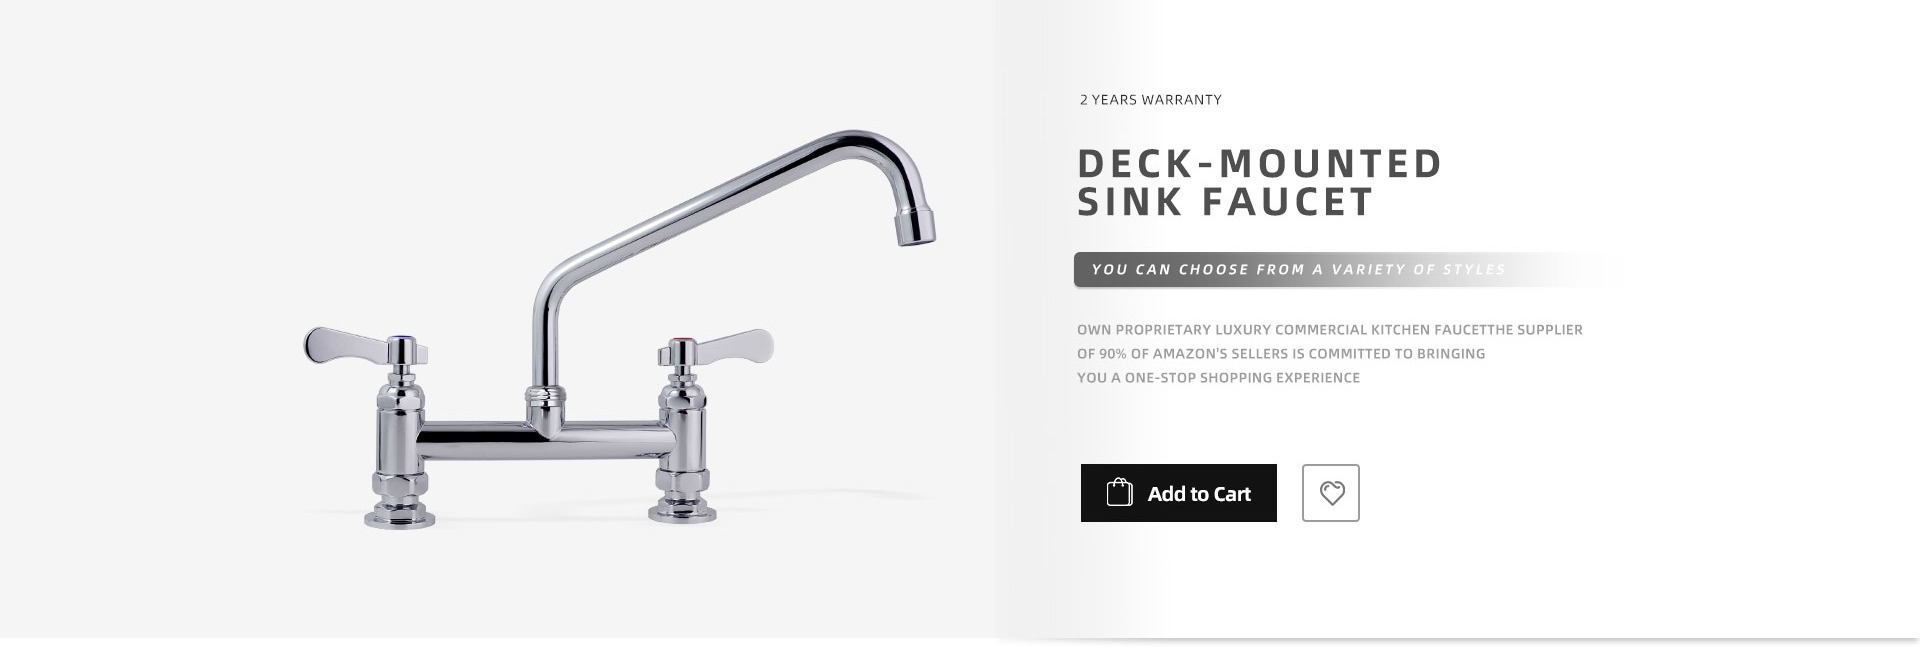Image resolution: width=1920 pixels, height=649 pixels.
Task: Click the right base mounting flange
Action: click(x=683, y=513)
